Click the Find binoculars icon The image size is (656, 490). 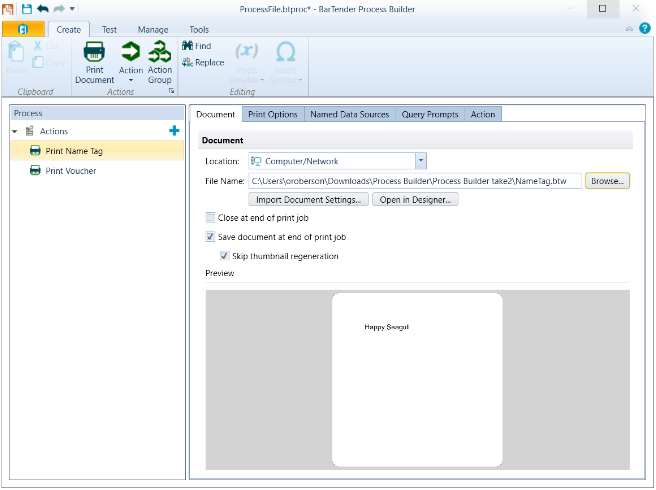tap(187, 46)
